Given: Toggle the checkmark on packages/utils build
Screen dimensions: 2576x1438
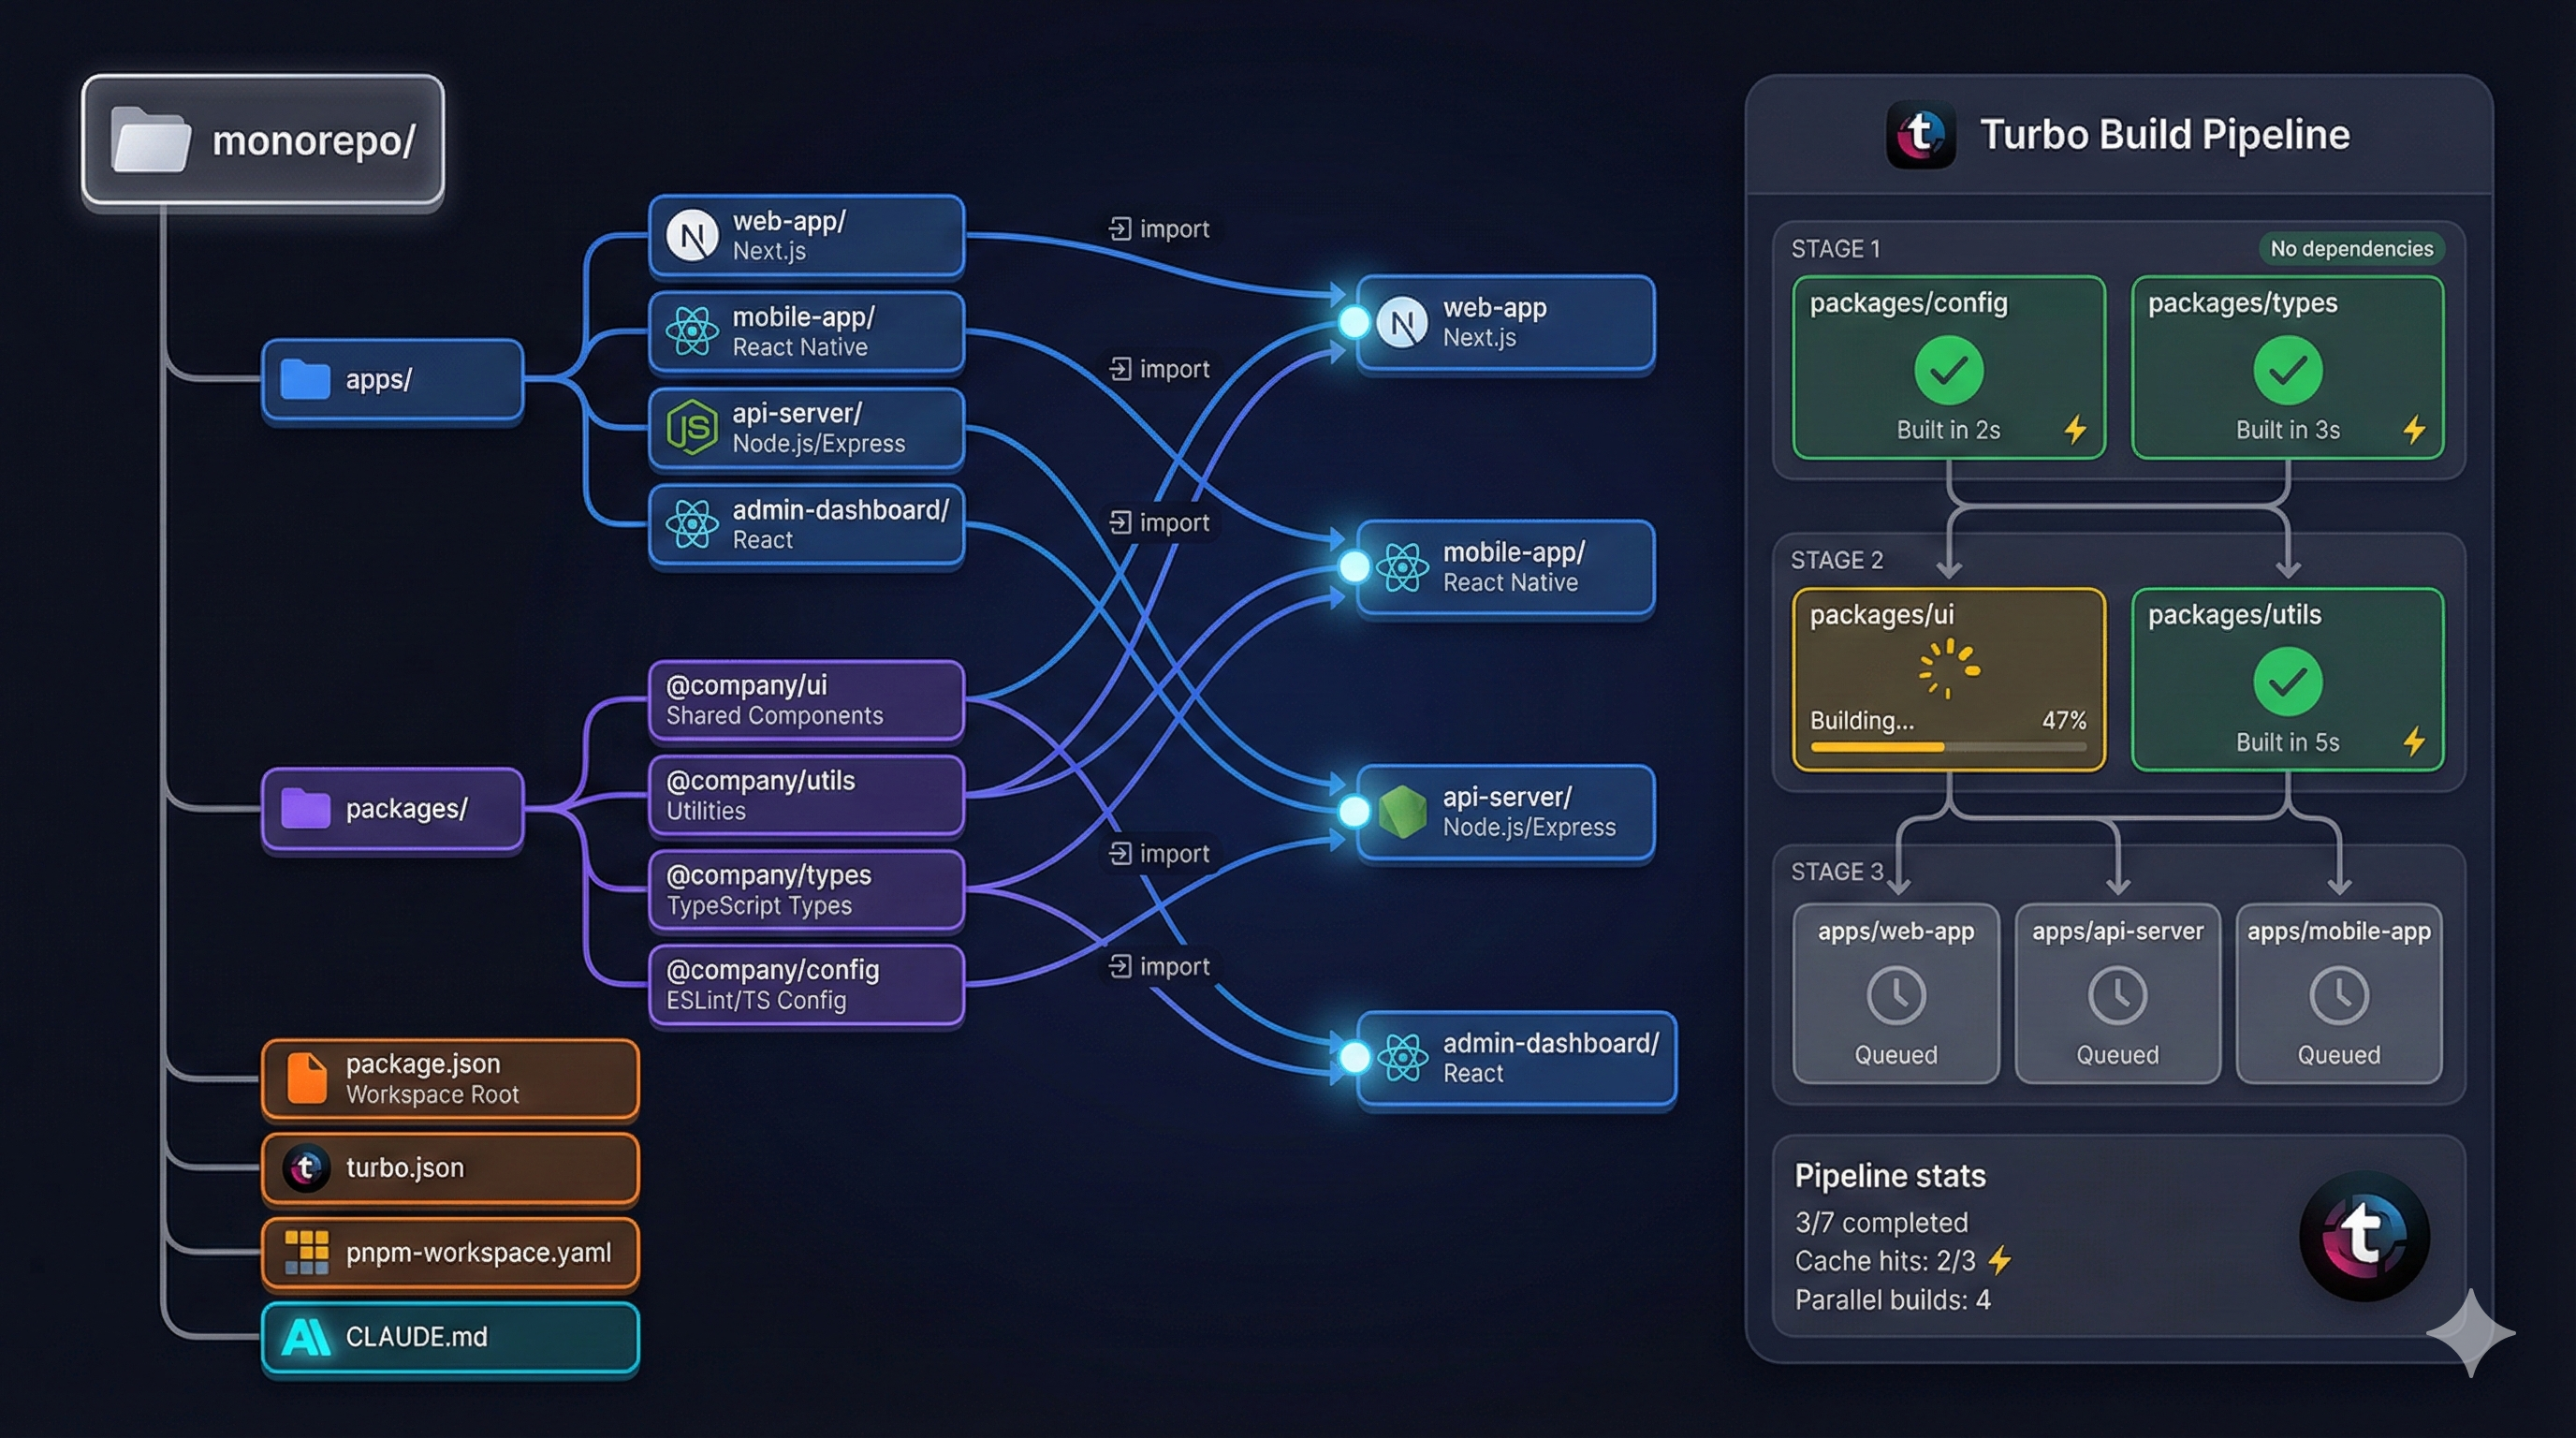Looking at the screenshot, I should [x=2287, y=685].
